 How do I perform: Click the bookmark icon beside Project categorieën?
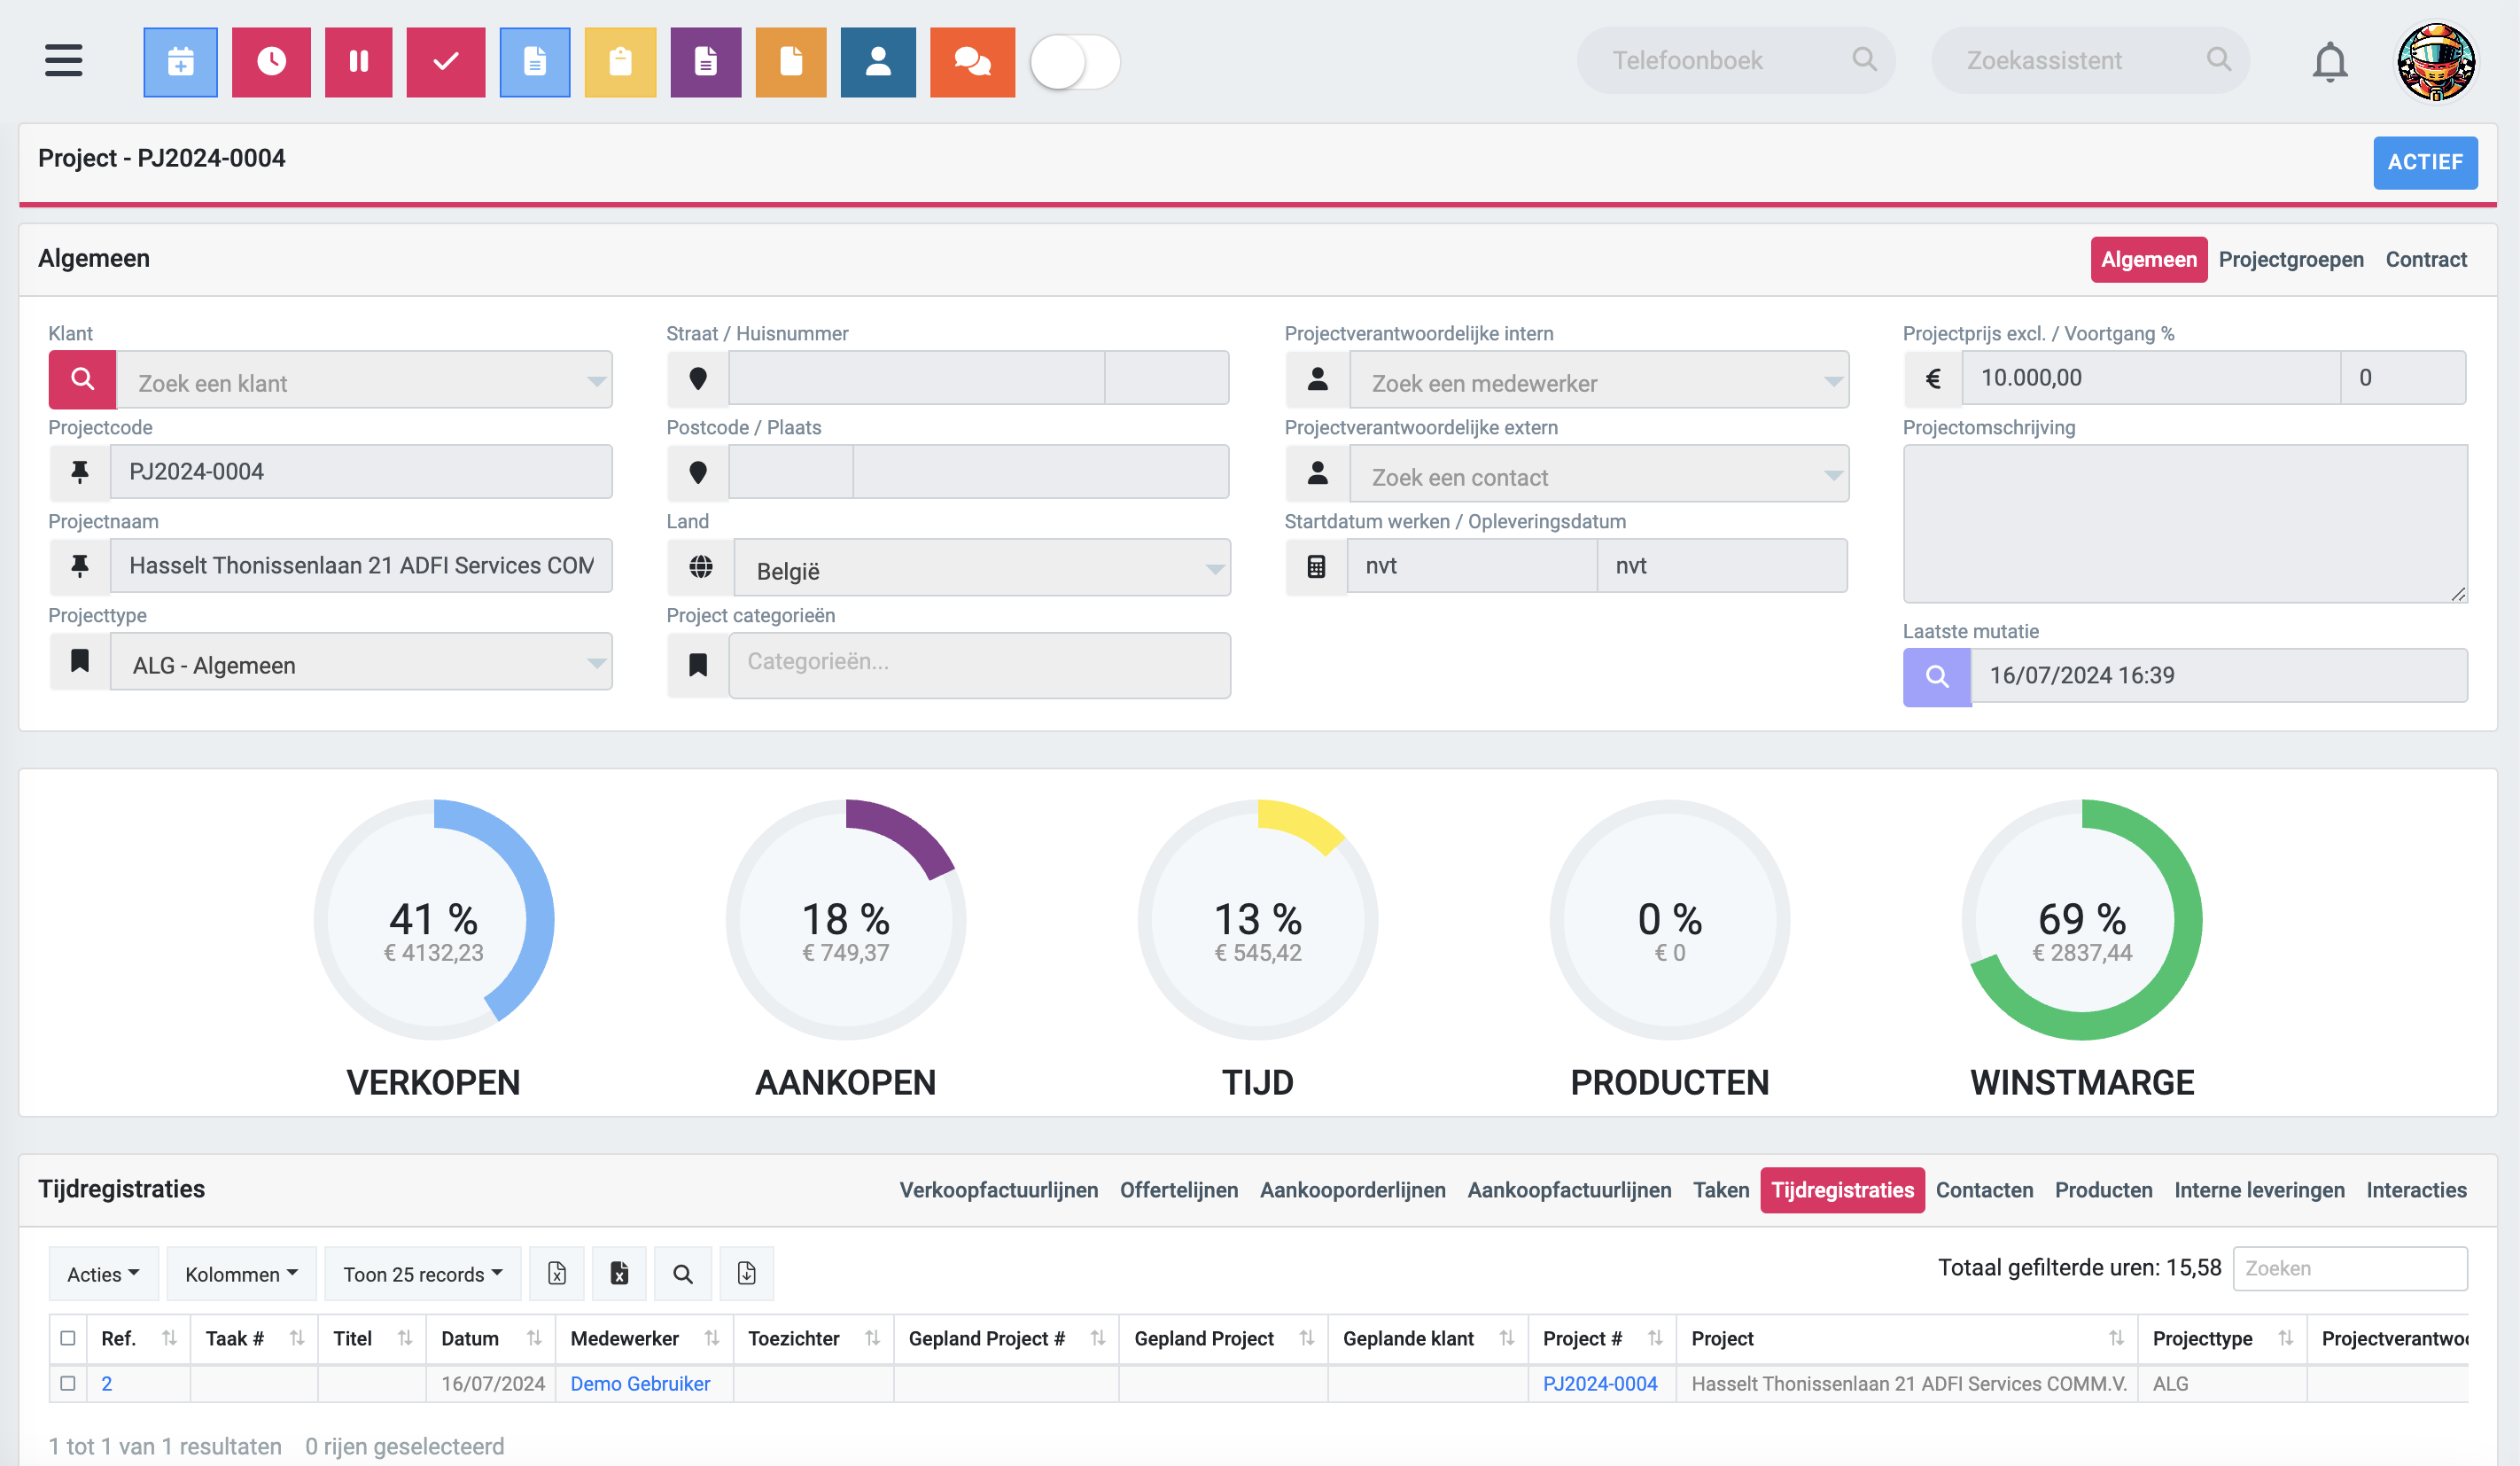[698, 665]
